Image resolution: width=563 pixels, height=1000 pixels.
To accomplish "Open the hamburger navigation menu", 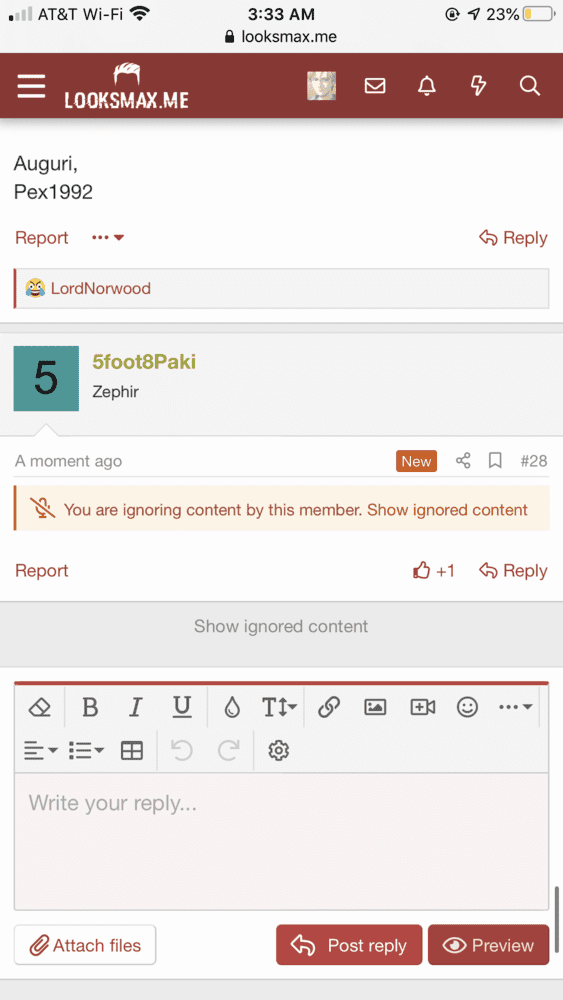I will click(x=31, y=85).
